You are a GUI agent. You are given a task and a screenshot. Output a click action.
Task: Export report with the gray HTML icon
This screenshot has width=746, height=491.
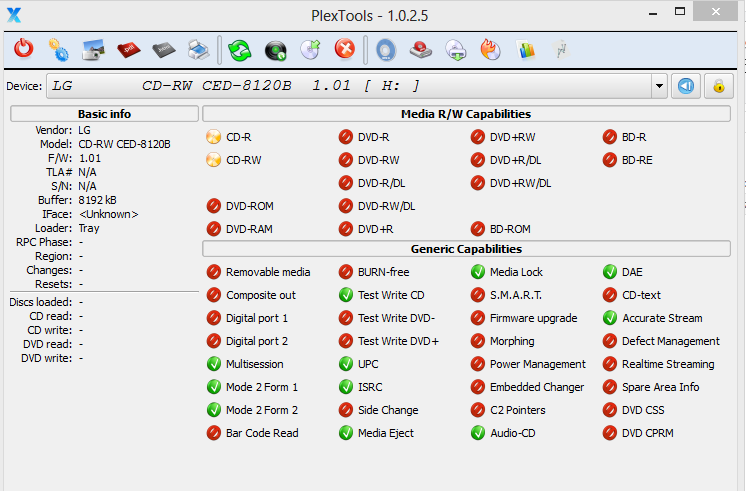point(164,49)
